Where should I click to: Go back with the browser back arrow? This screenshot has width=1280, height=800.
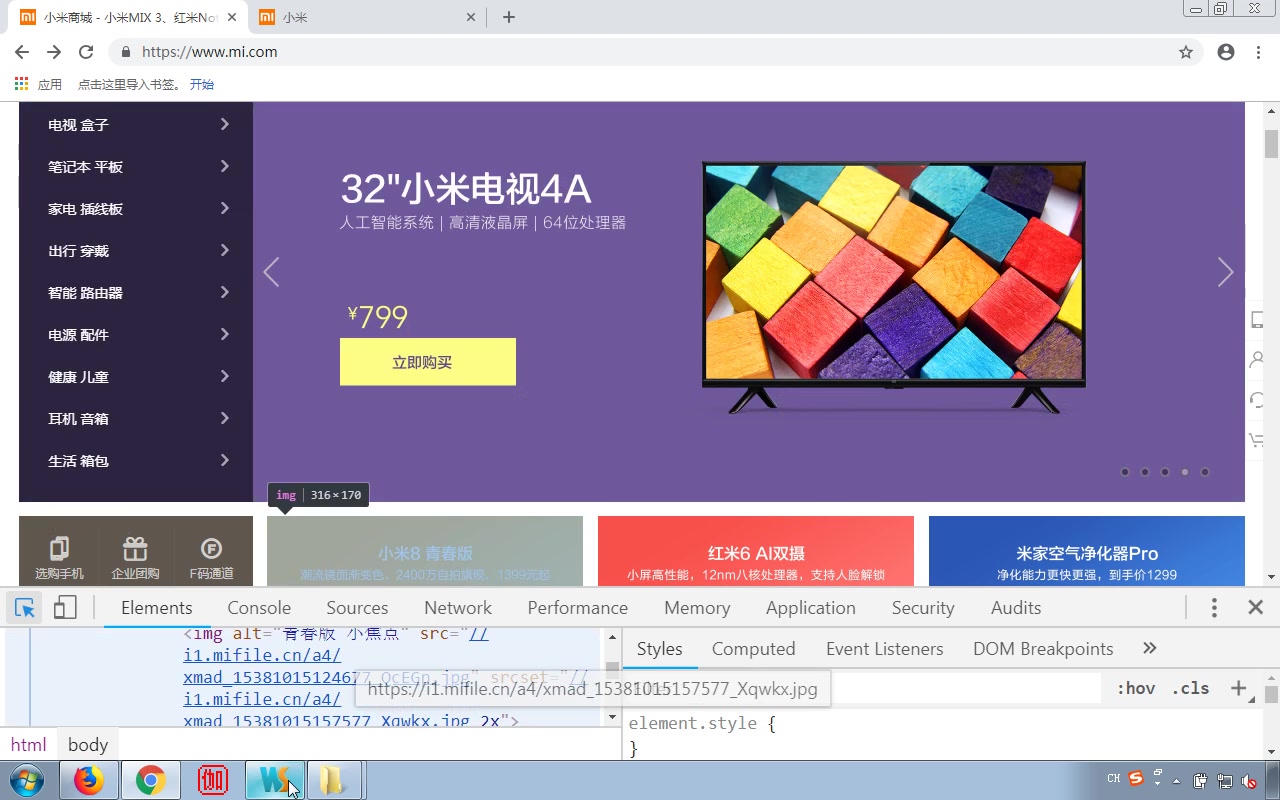[x=22, y=52]
